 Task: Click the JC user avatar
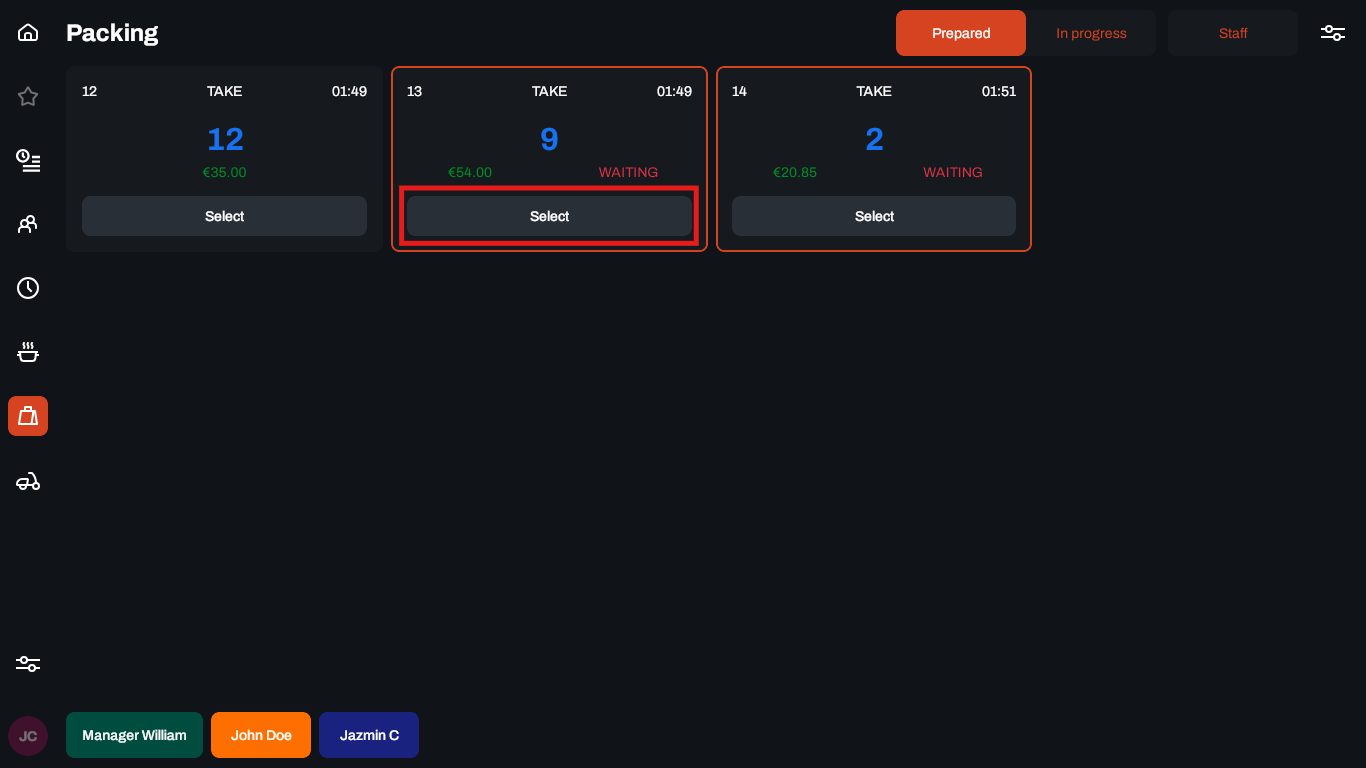coord(28,736)
